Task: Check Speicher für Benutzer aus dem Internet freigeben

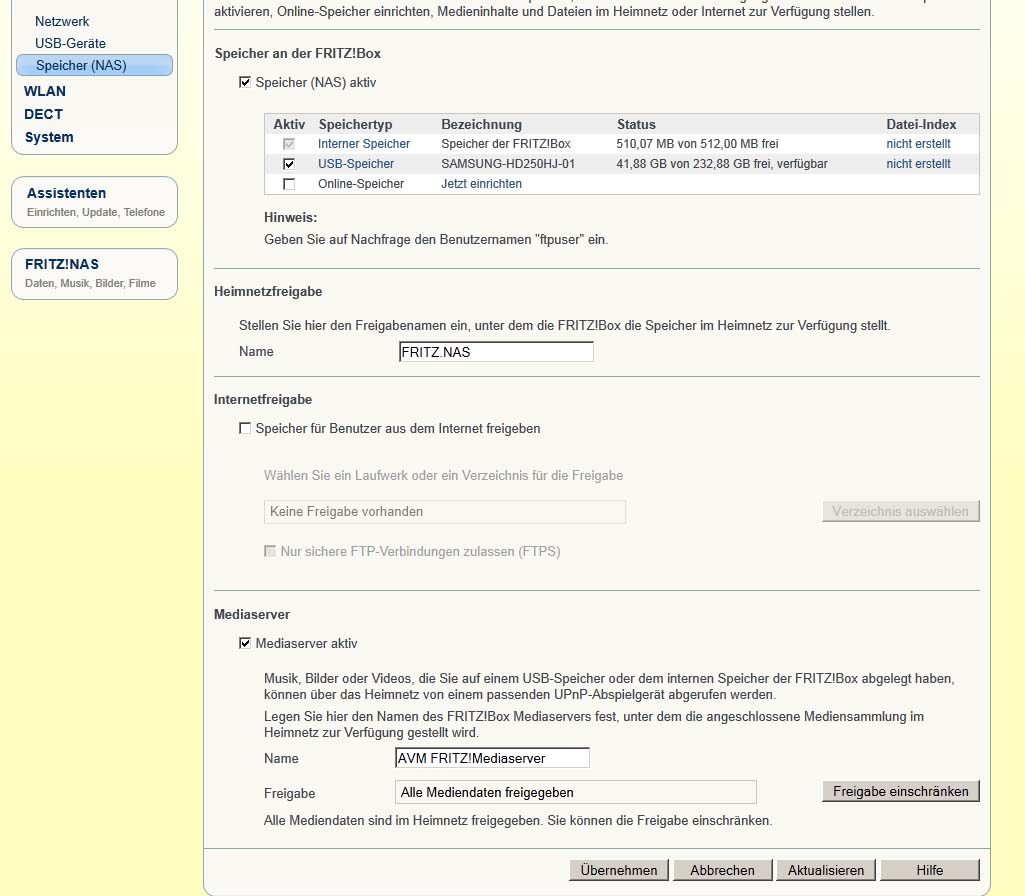Action: click(245, 428)
